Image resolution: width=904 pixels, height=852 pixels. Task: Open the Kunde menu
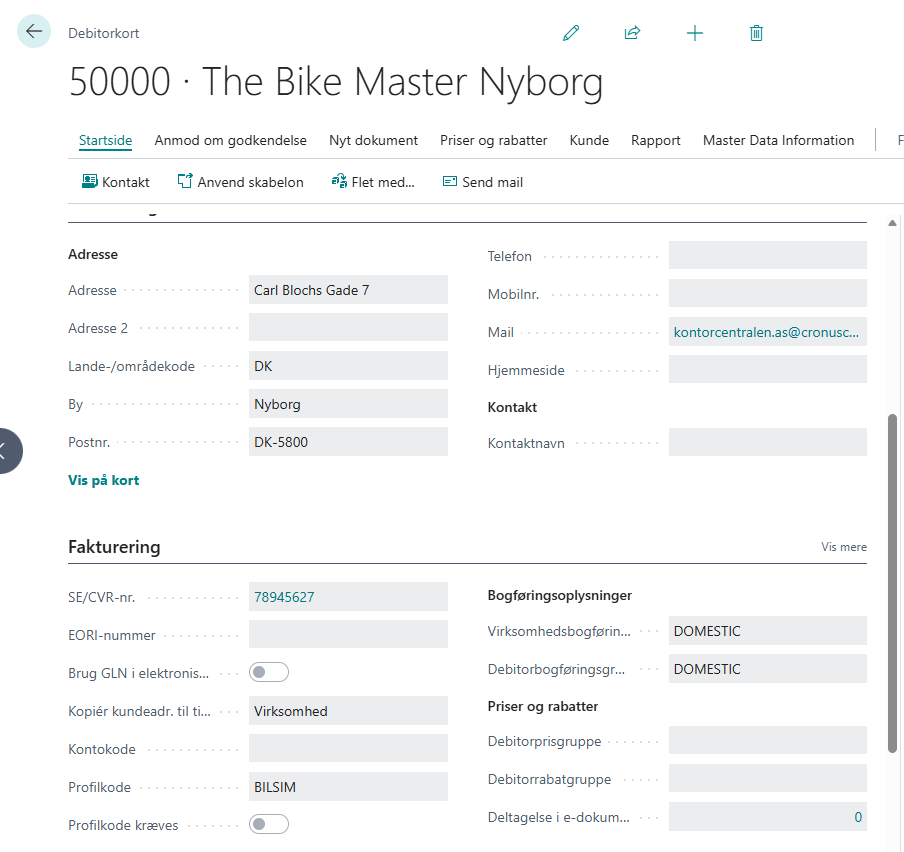[x=589, y=140]
